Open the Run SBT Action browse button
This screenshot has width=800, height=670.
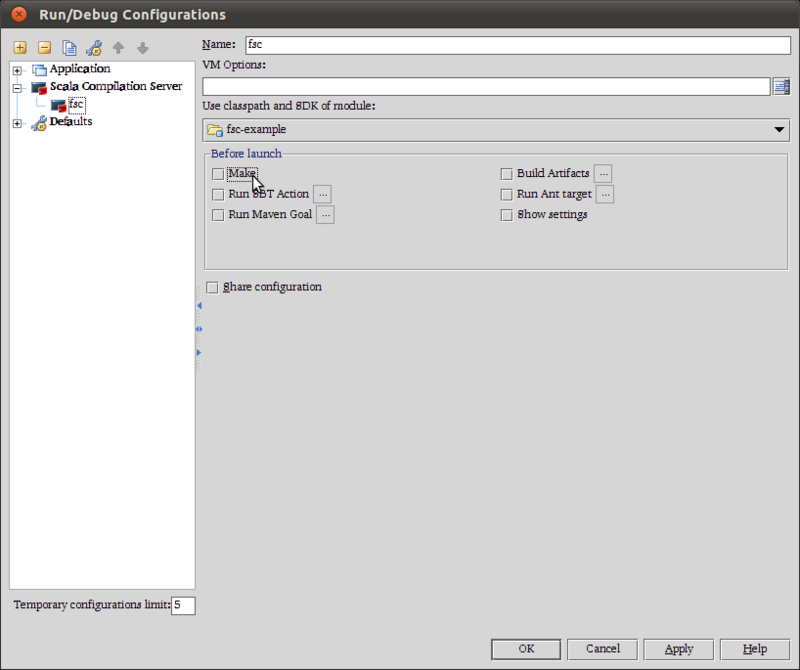tap(322, 194)
